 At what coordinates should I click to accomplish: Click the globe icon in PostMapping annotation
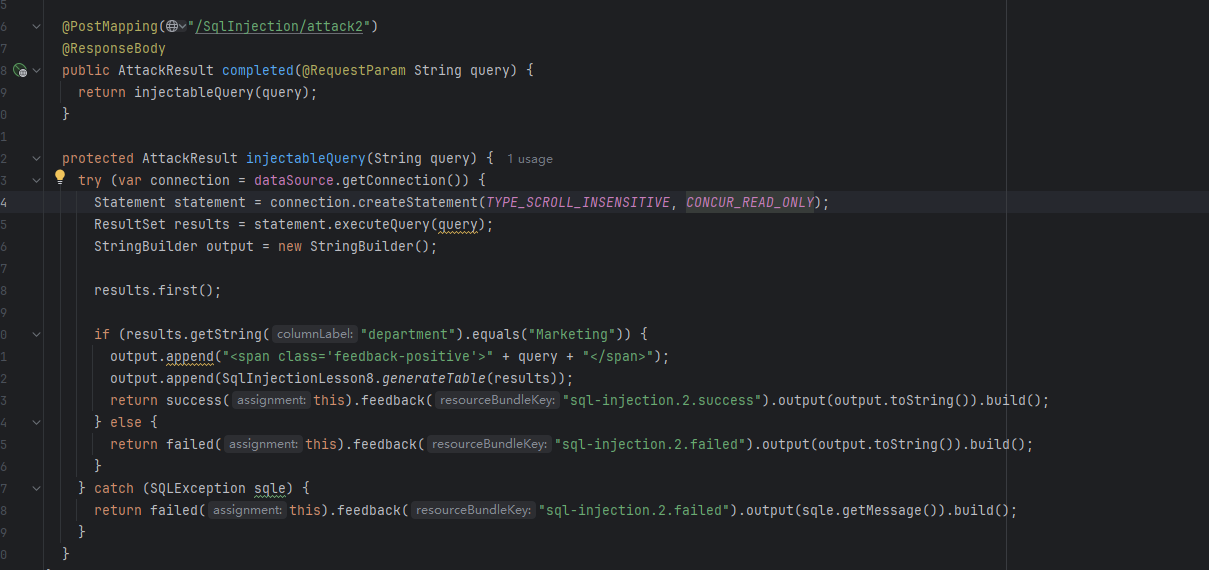pyautogui.click(x=172, y=26)
